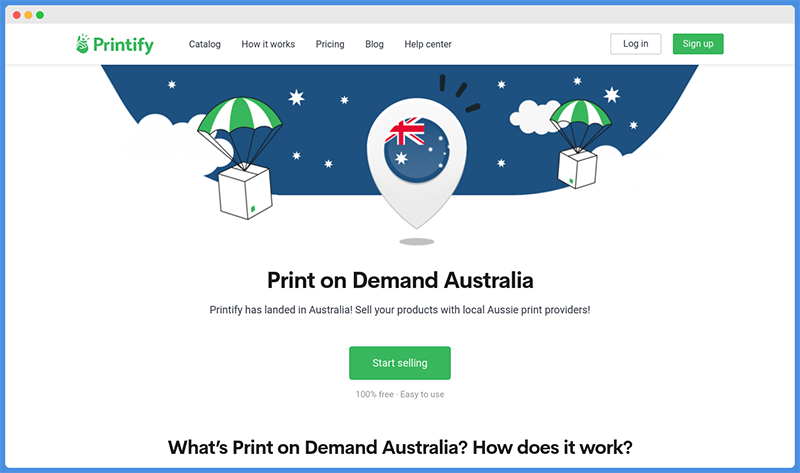Minimize window with the yellow button
Image resolution: width=800 pixels, height=473 pixels.
pos(28,15)
